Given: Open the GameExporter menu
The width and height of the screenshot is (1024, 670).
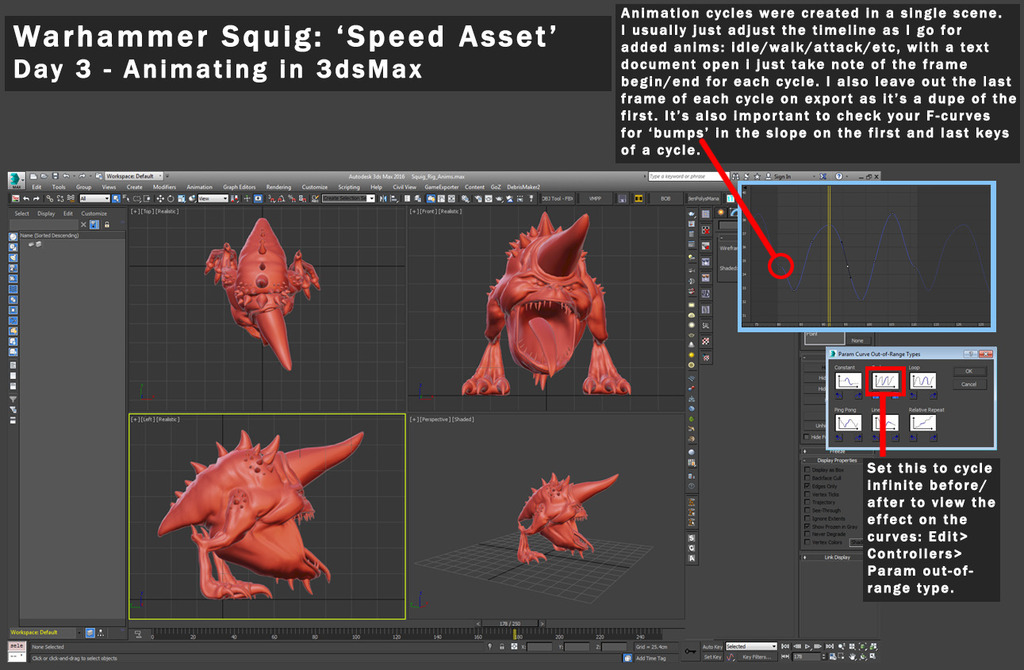Looking at the screenshot, I should click(x=441, y=187).
